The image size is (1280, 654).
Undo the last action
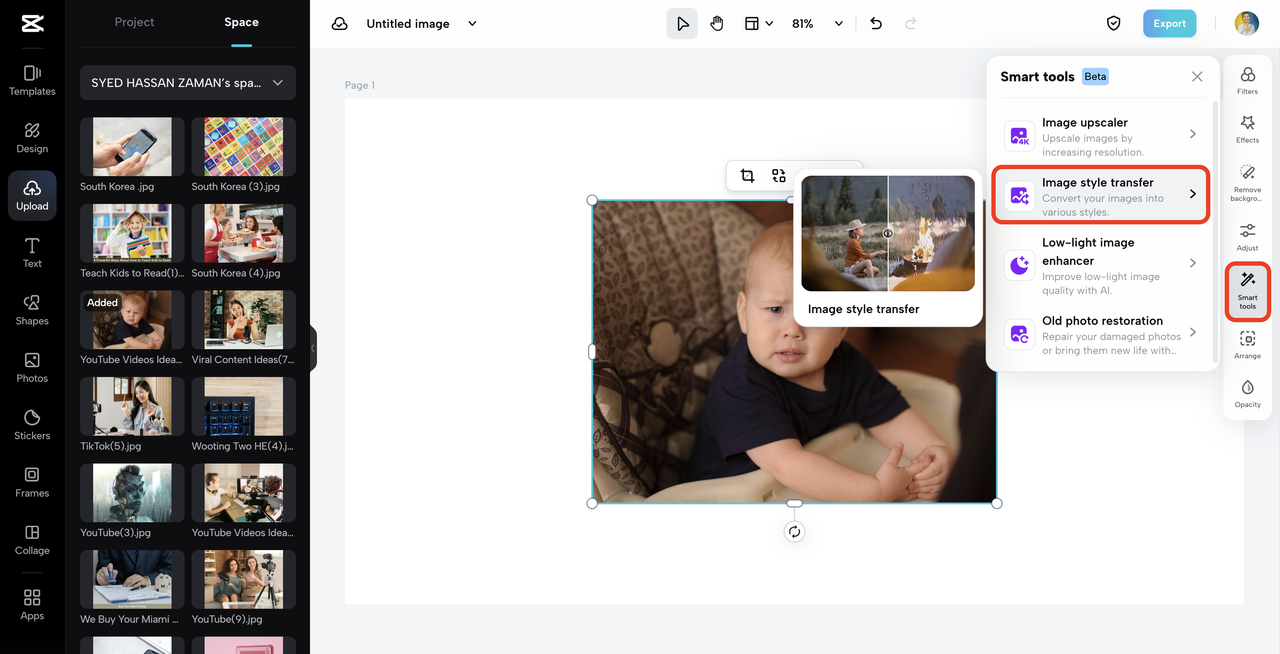tap(876, 23)
